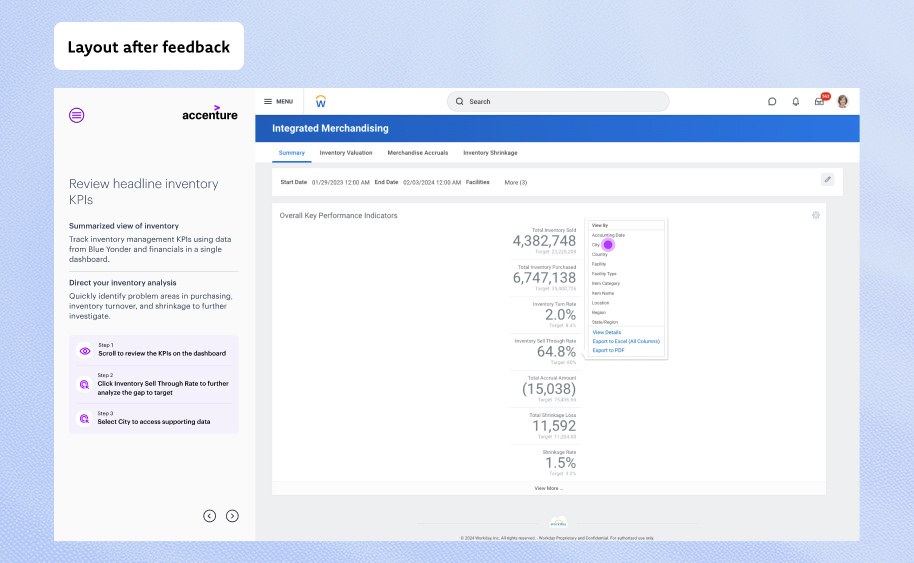Image resolution: width=914 pixels, height=563 pixels.
Task: Select Step 3 Select City instruction
Action: tap(153, 418)
